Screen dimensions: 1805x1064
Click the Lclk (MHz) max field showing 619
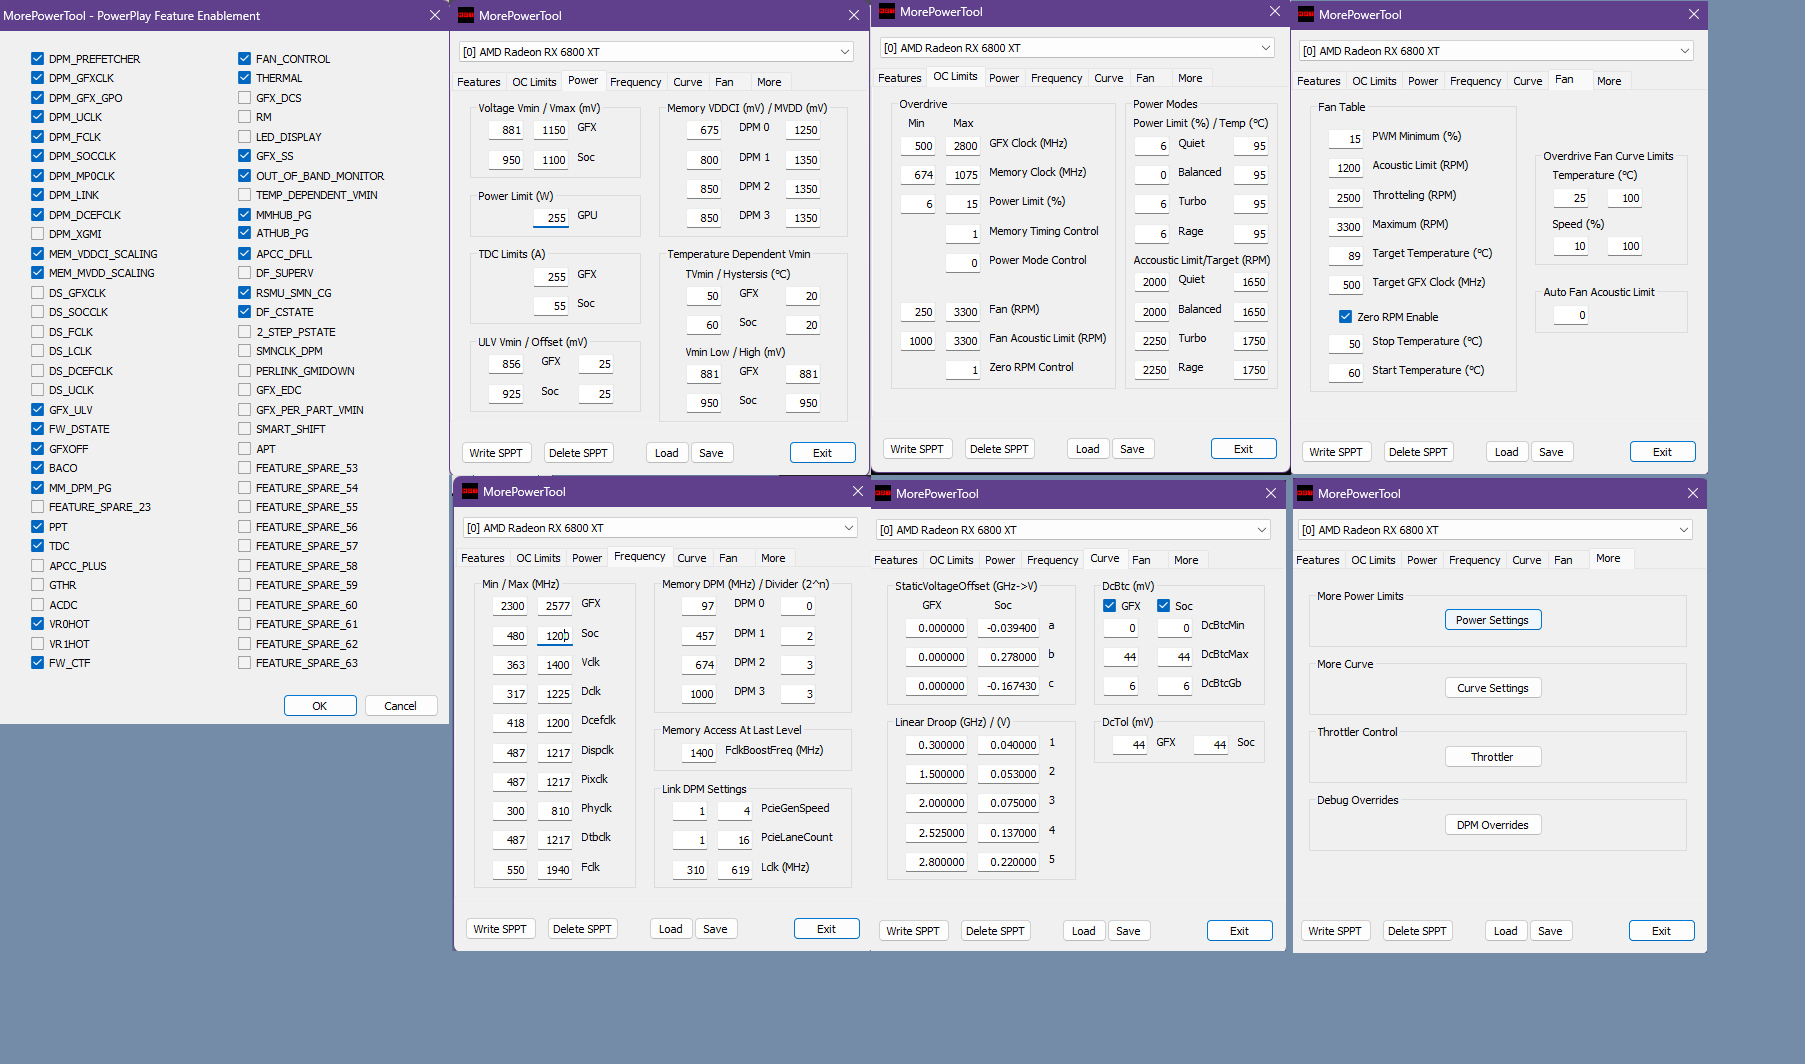pos(735,869)
